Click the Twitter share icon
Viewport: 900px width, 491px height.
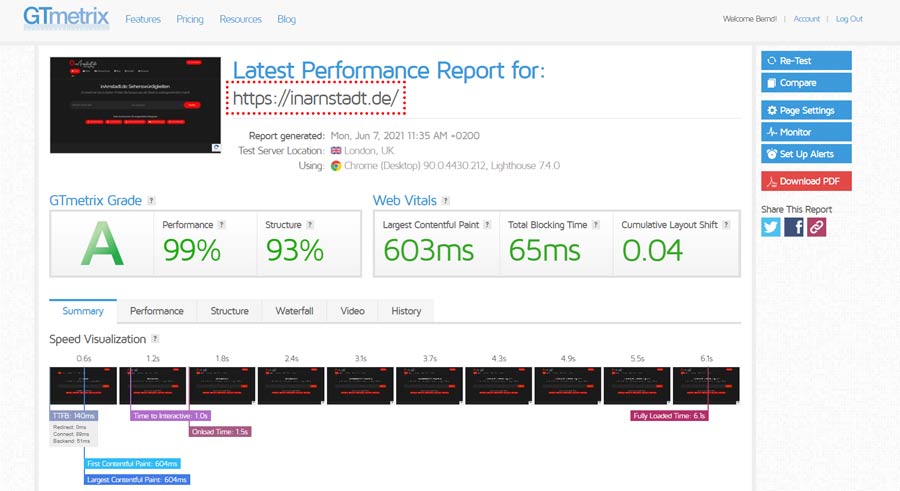[771, 227]
